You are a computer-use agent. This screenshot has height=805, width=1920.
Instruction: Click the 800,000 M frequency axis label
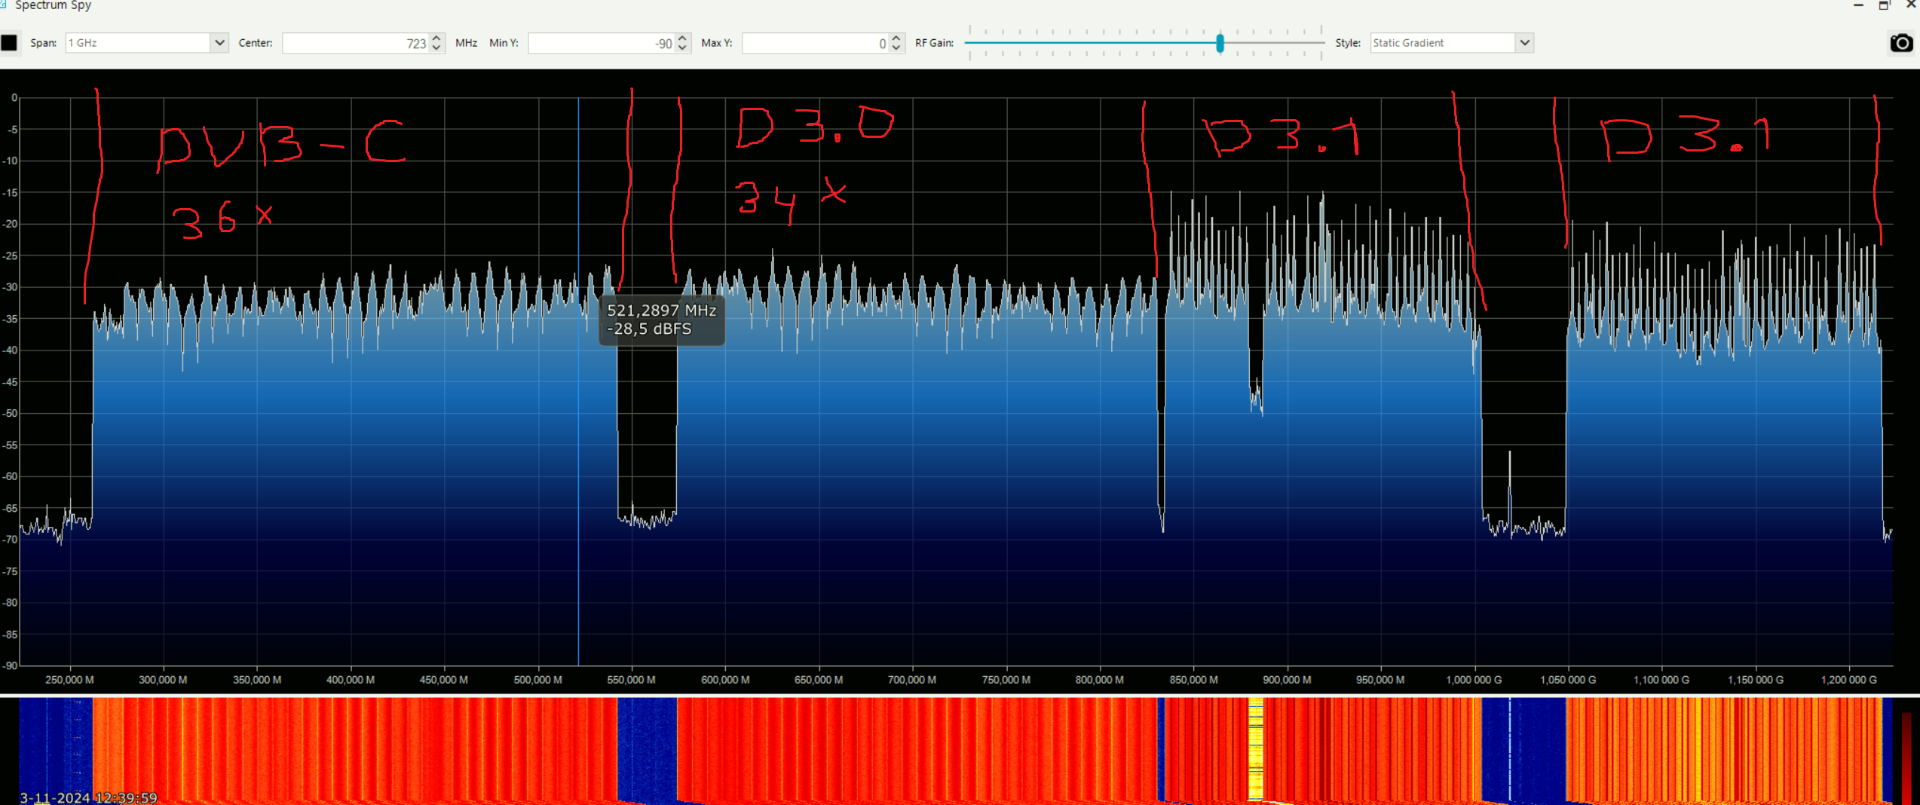point(1100,680)
